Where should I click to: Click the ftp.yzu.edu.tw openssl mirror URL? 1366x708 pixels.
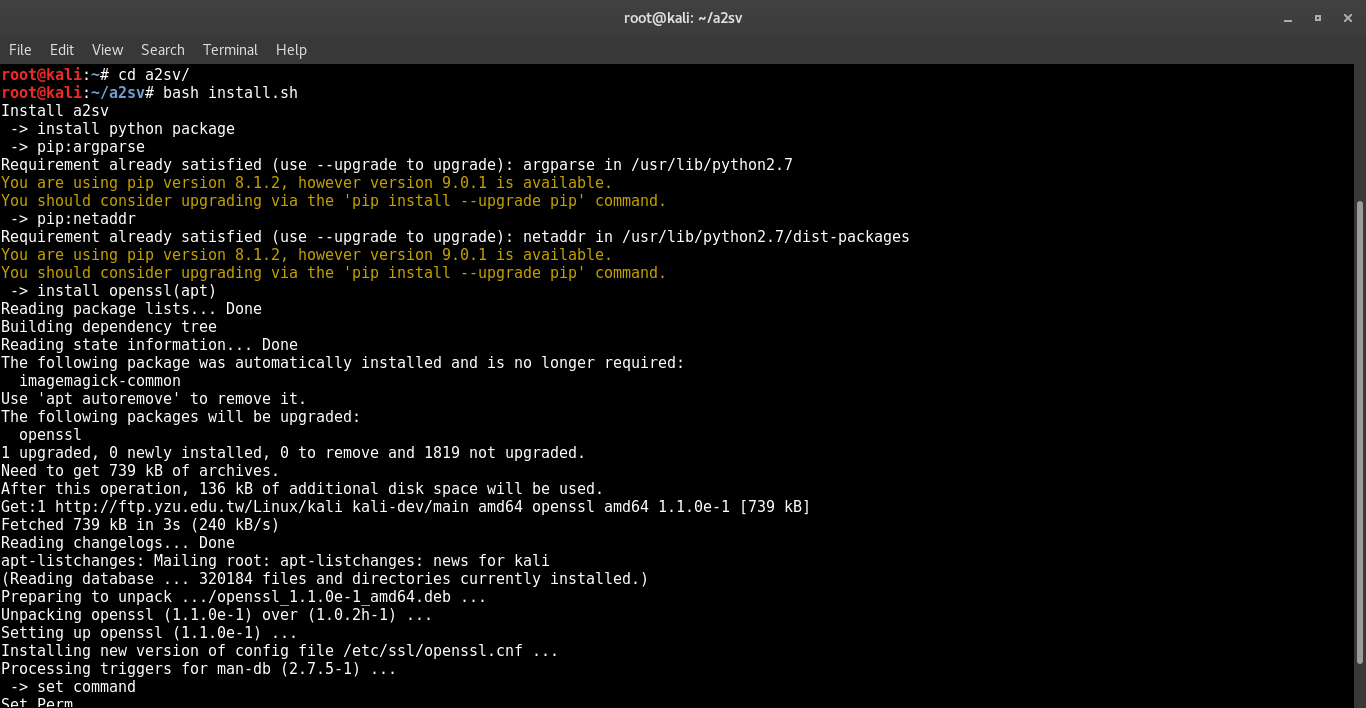pos(200,506)
